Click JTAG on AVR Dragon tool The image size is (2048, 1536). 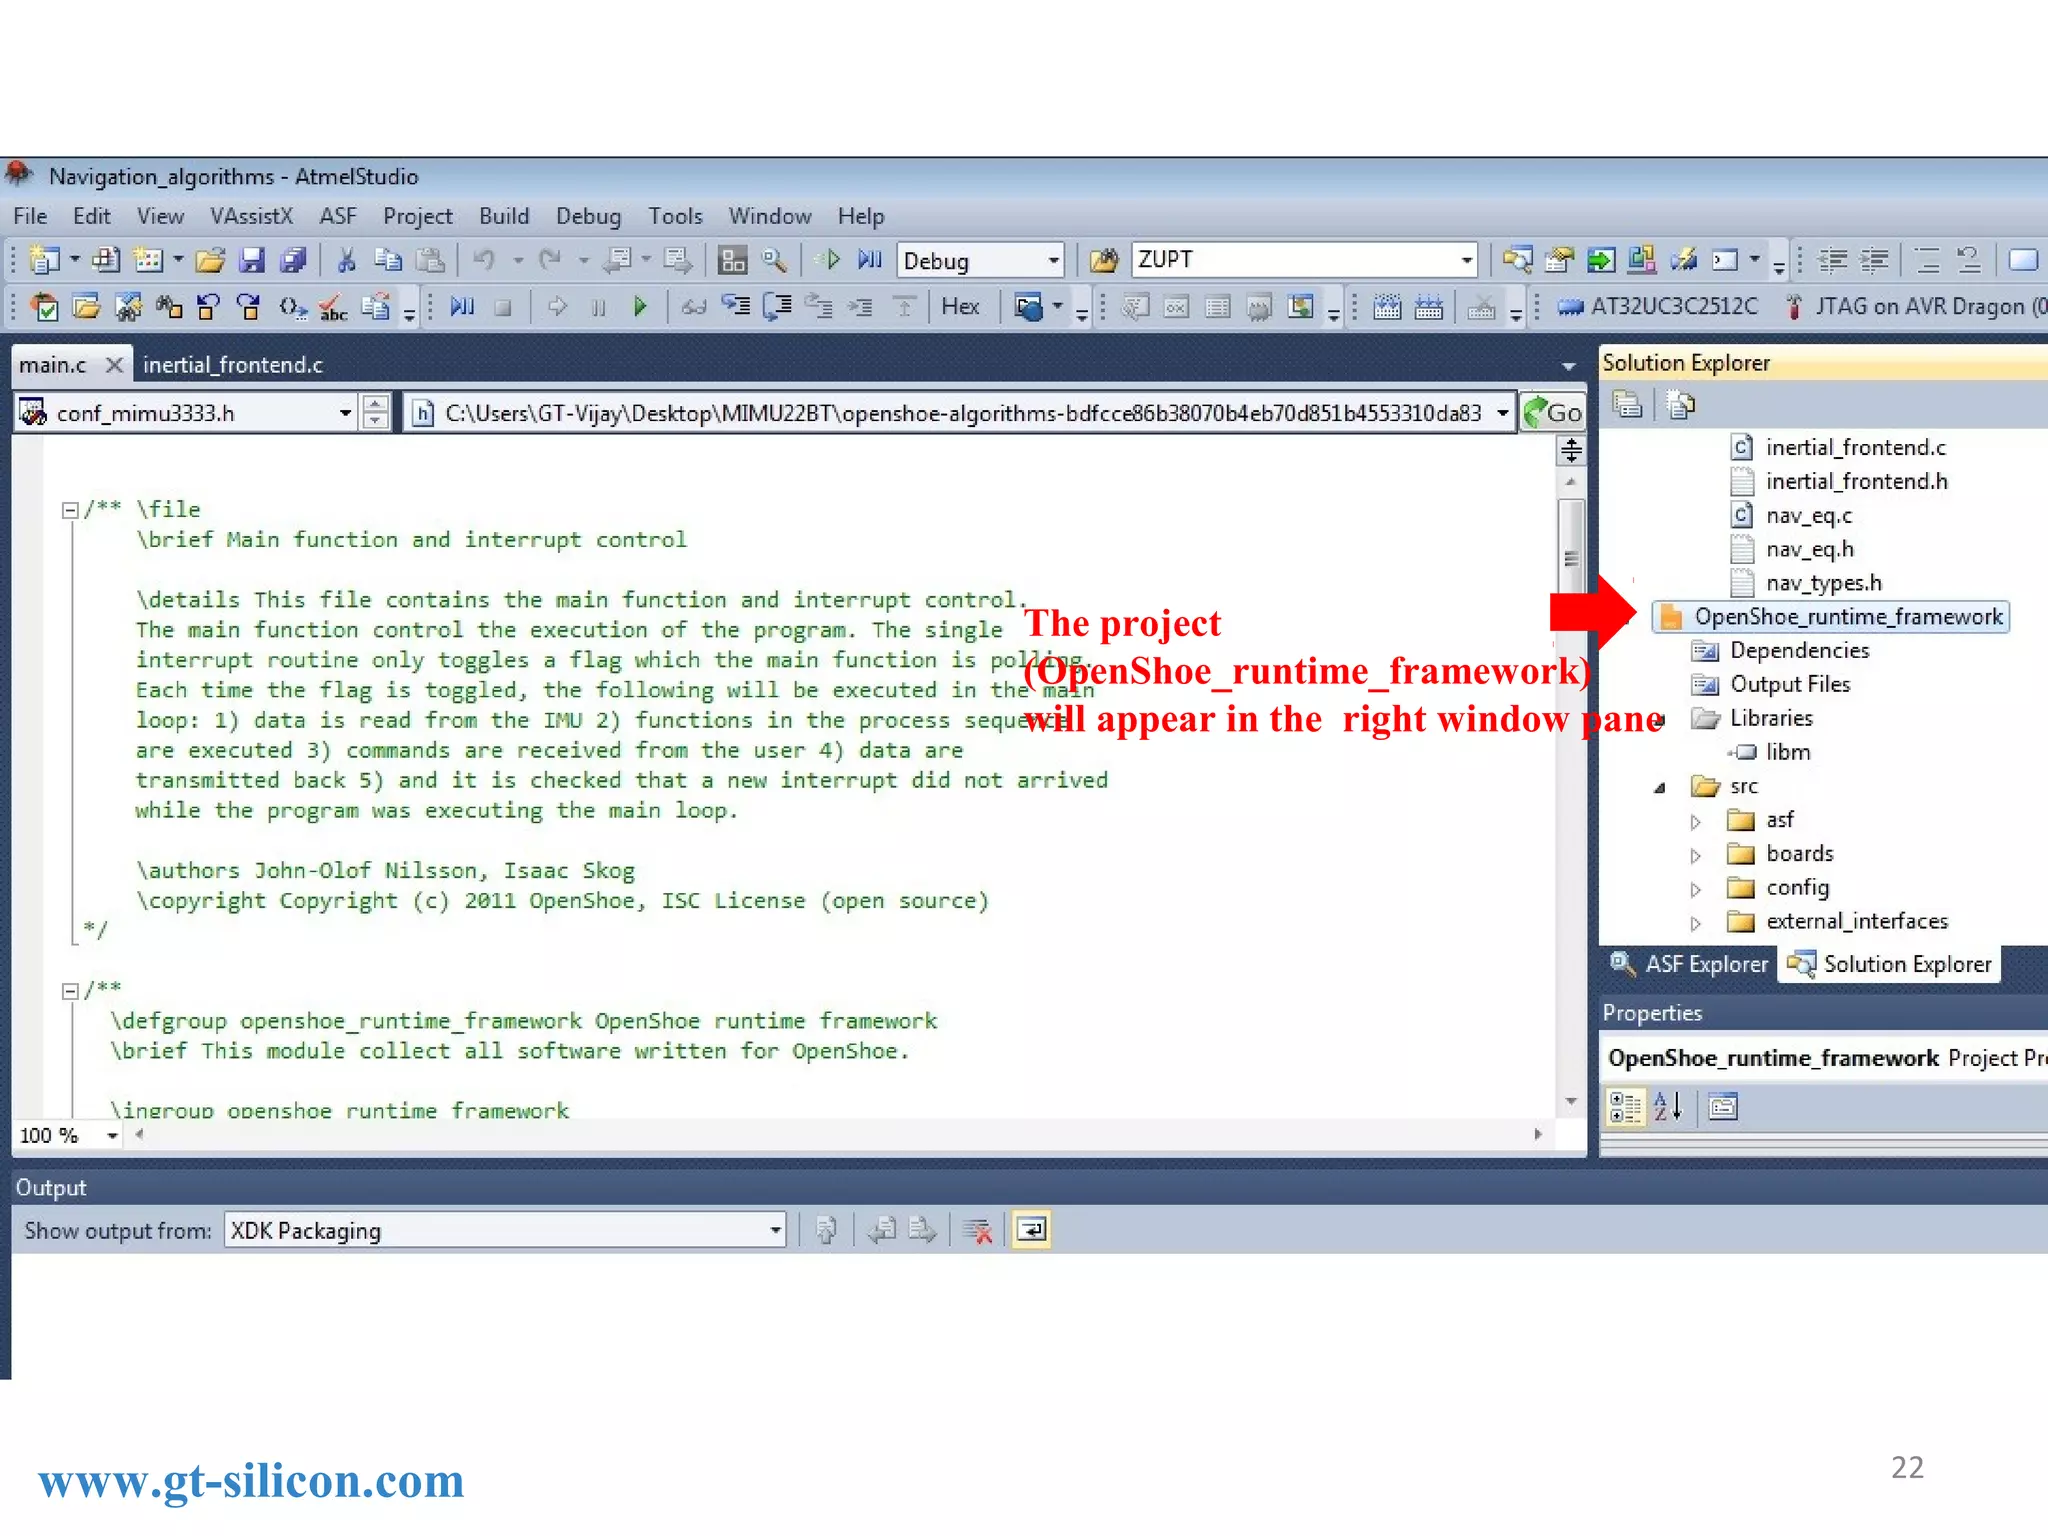point(1920,307)
